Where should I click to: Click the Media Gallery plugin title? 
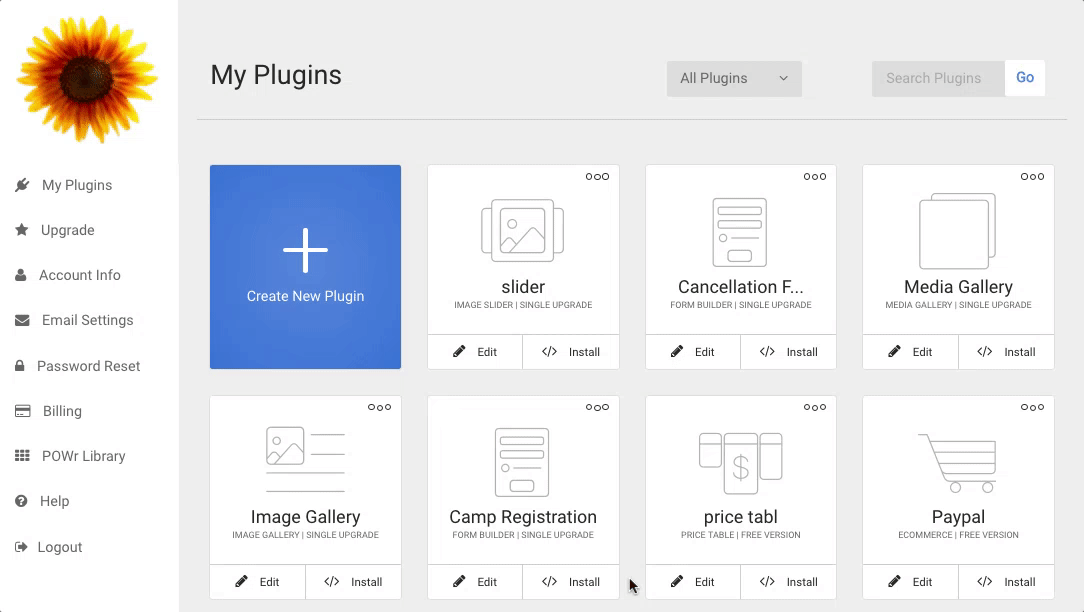958,287
